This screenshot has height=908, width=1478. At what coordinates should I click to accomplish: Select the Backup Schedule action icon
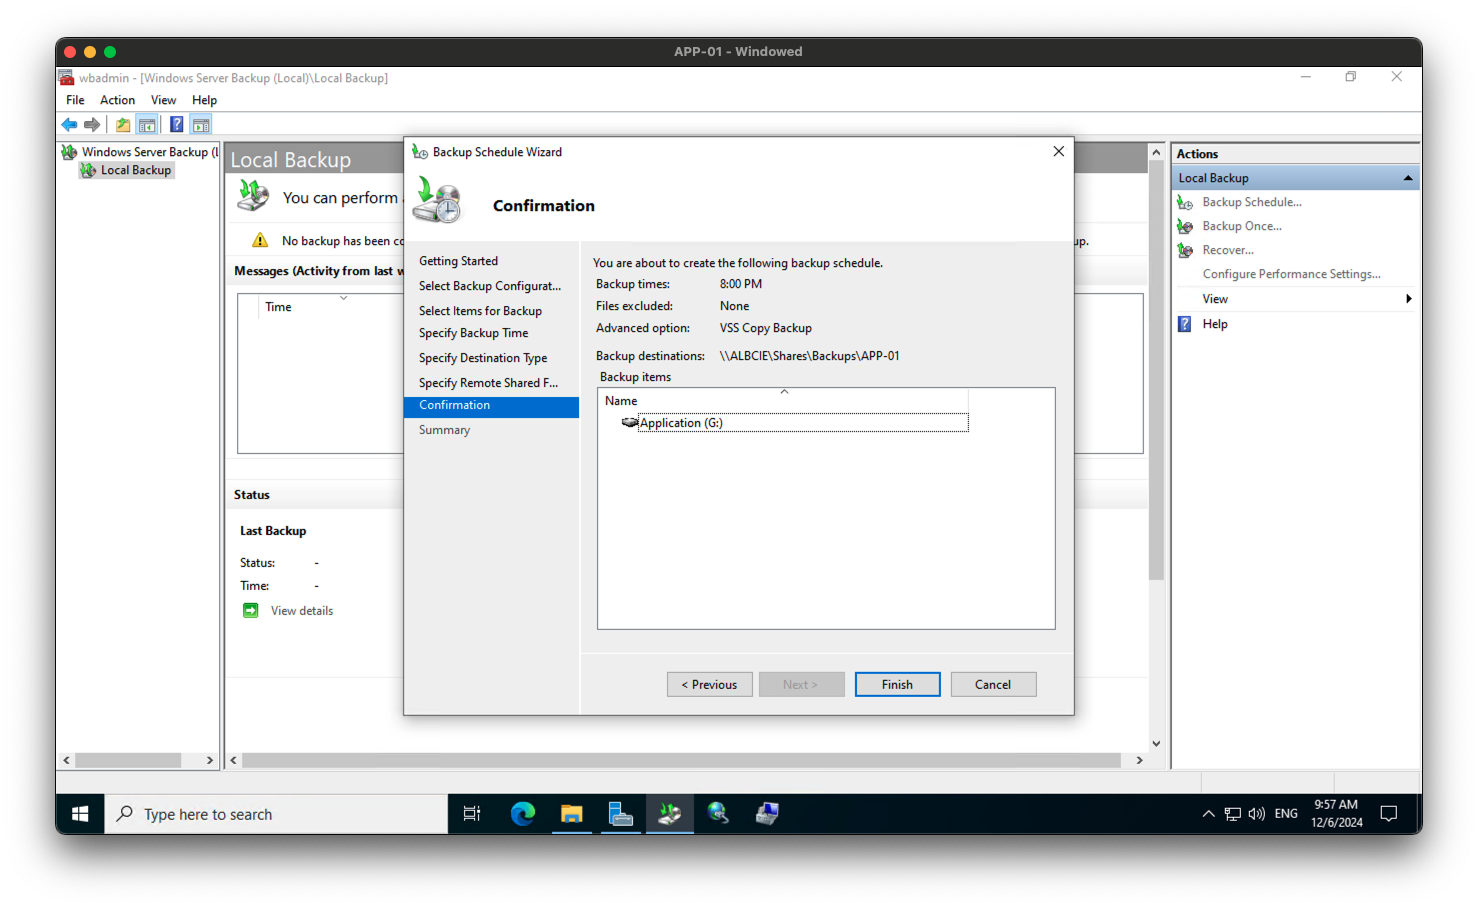pyautogui.click(x=1185, y=201)
